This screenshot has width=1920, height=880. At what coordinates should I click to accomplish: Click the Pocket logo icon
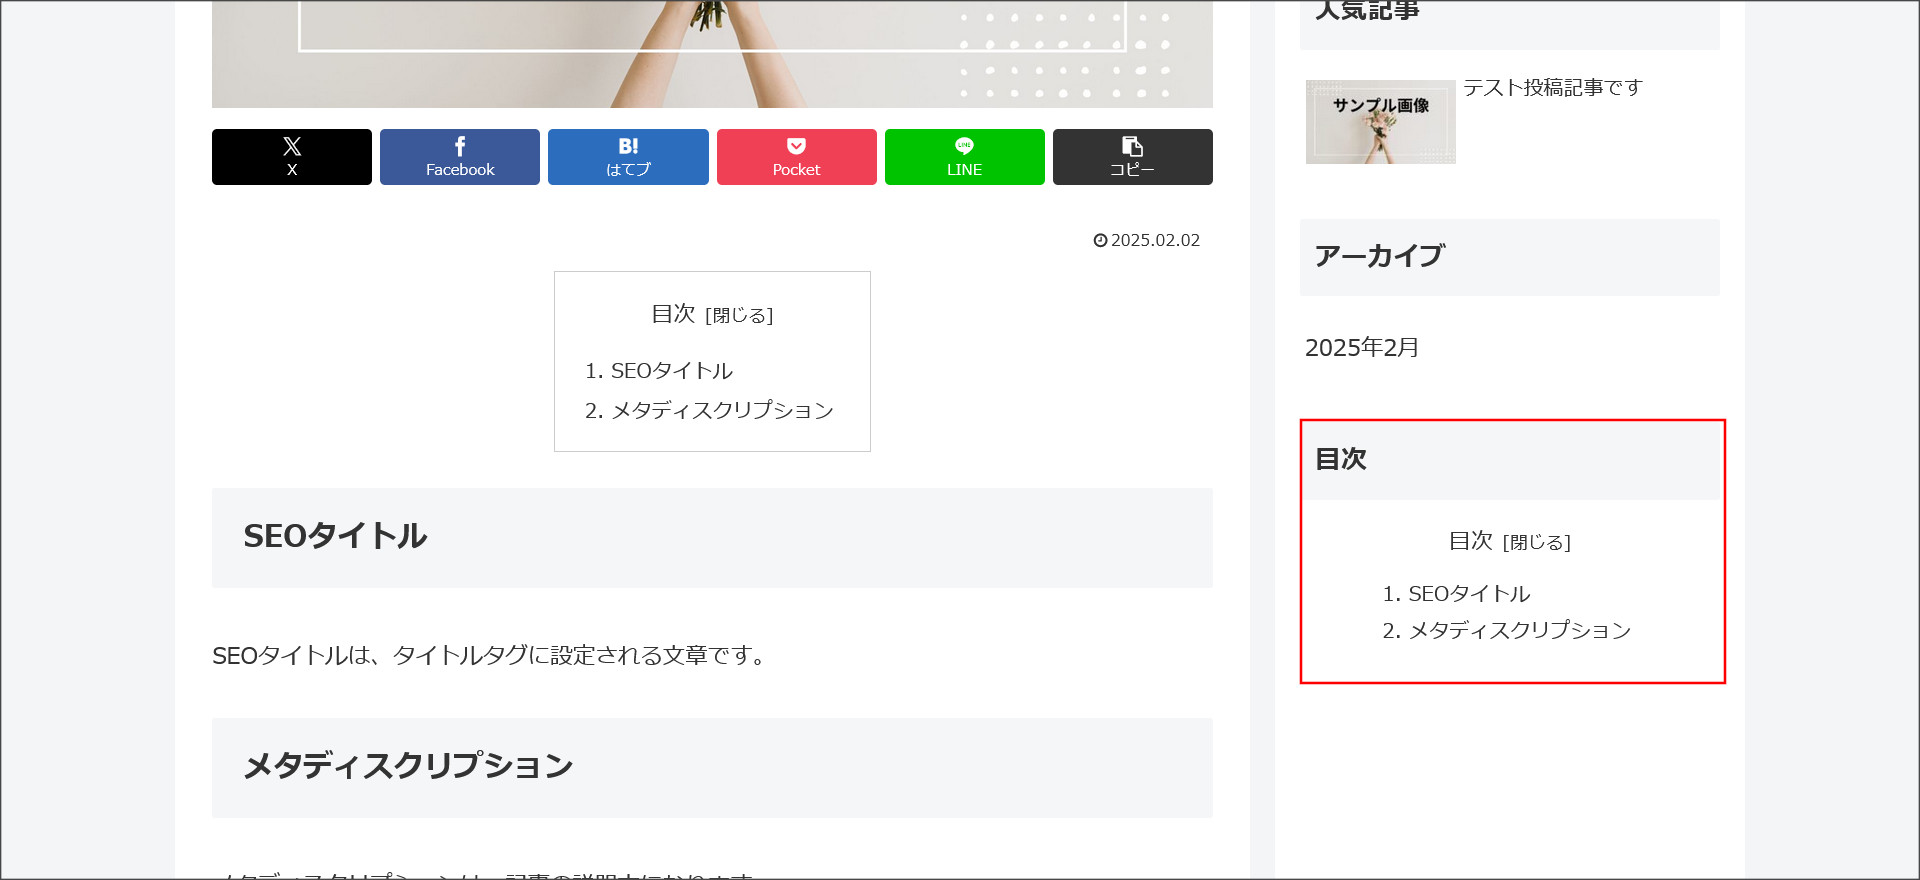click(x=797, y=146)
